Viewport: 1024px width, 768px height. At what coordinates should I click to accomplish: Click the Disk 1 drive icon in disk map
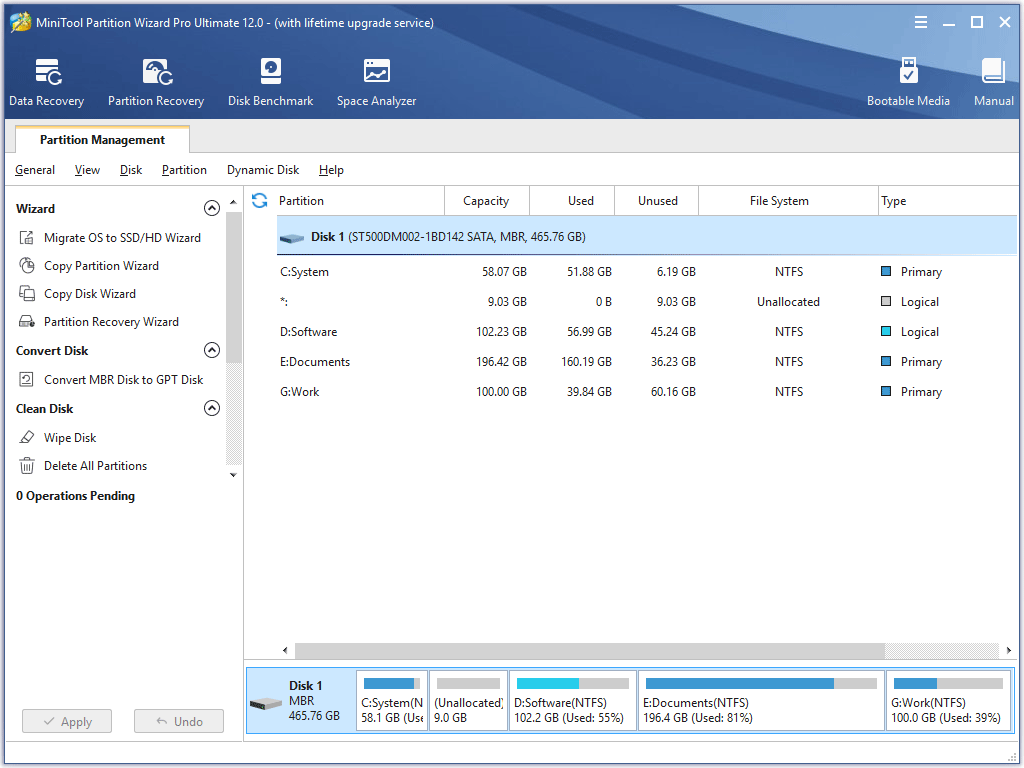click(266, 704)
